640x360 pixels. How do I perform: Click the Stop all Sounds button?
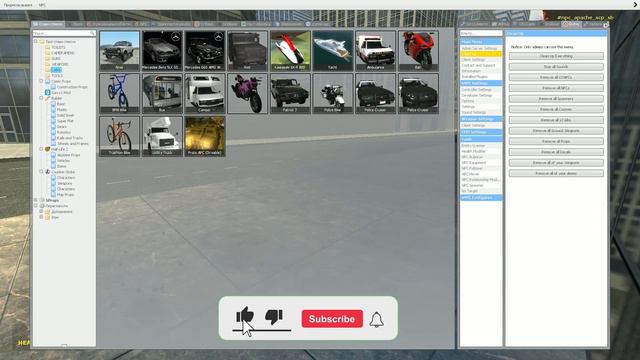tap(556, 67)
